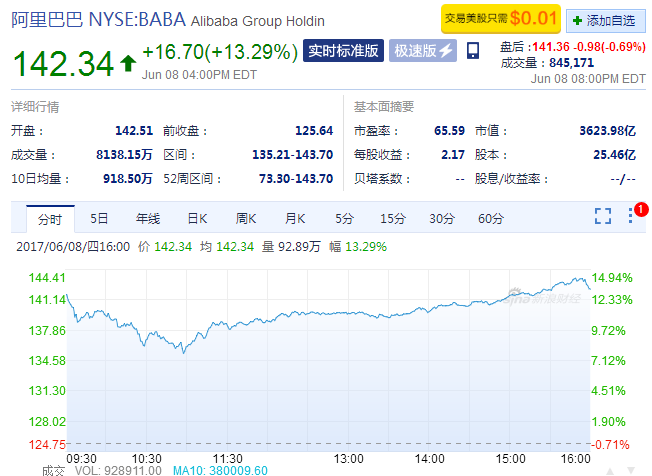
Task: Click the change value +16.70(+13.29%)
Action: 220,52
